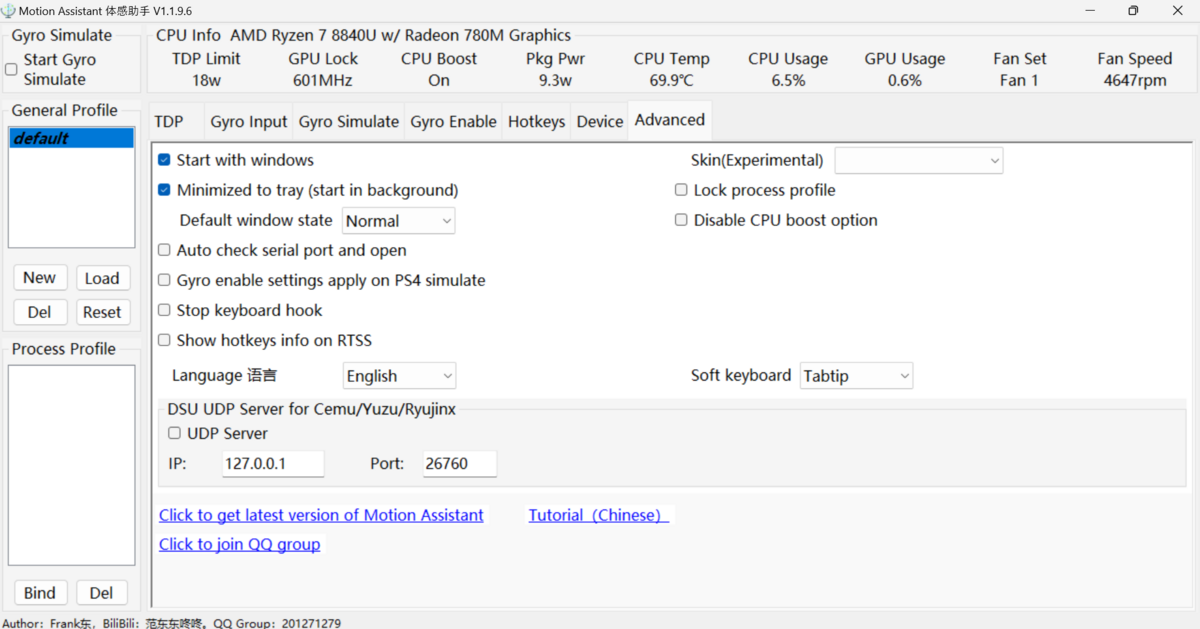Enable the UDP Server checkbox
The image size is (1200, 629).
click(x=174, y=433)
